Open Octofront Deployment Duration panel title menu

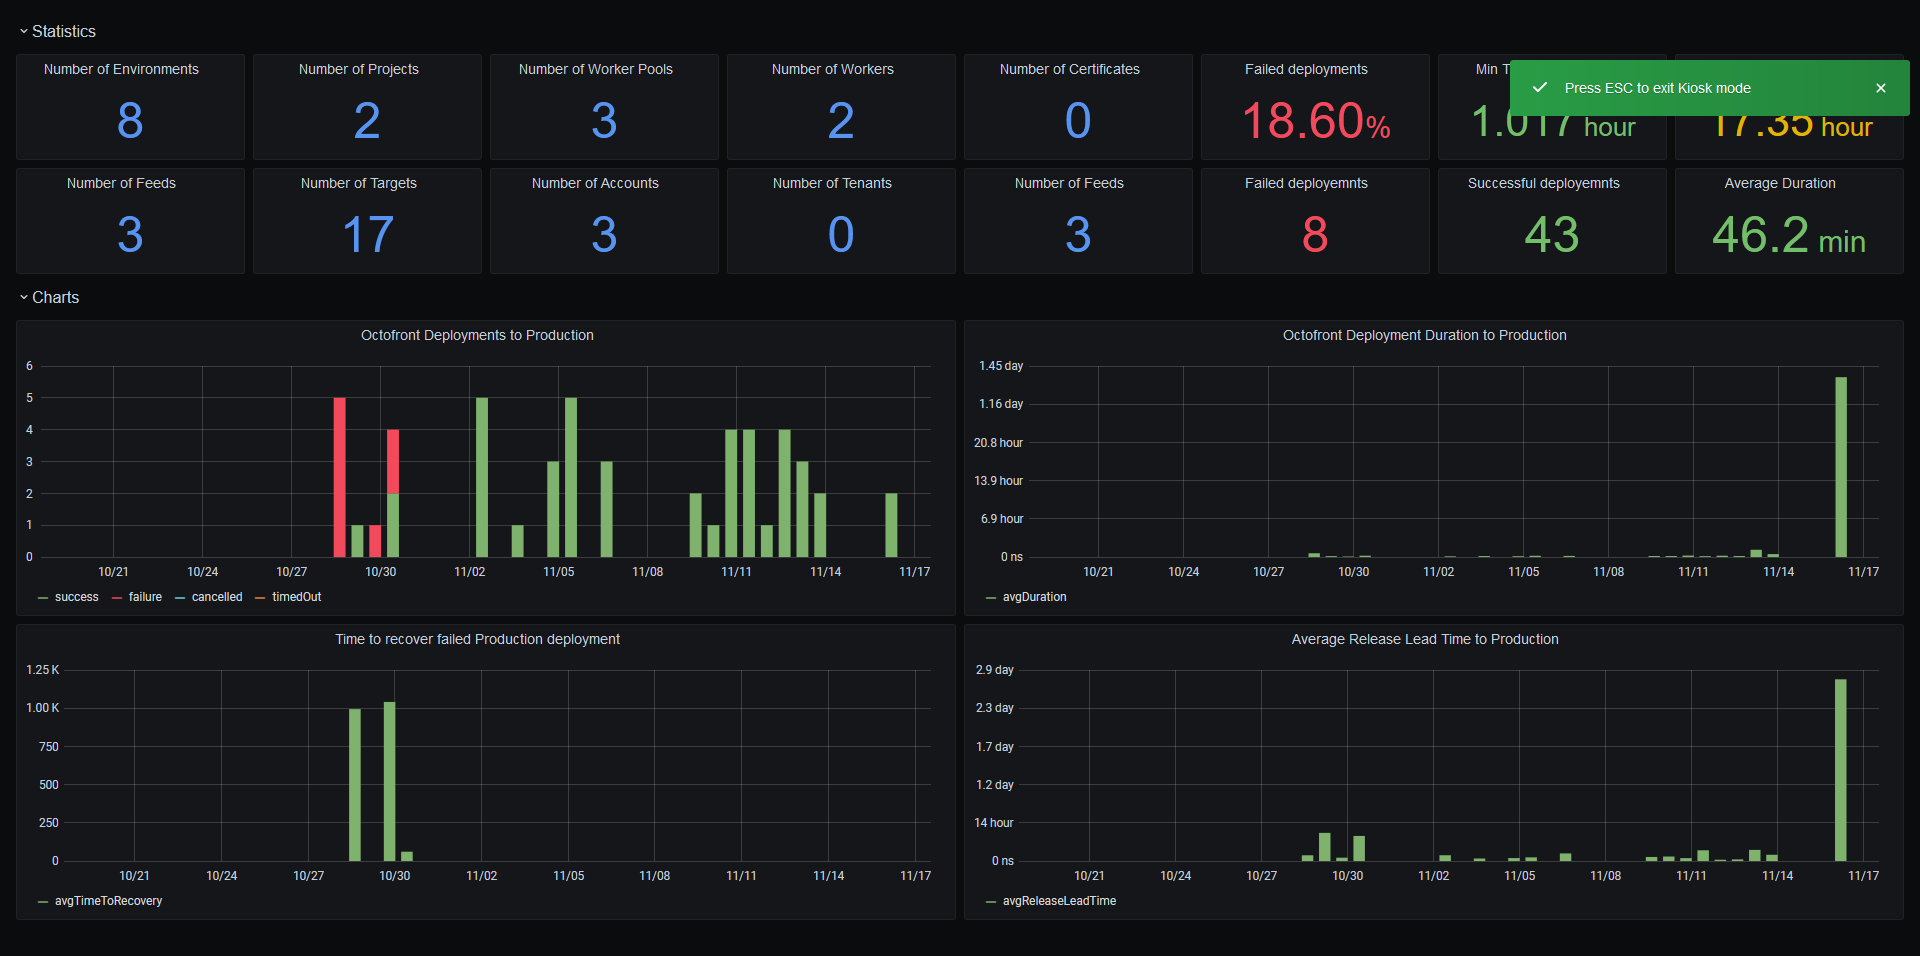point(1424,335)
